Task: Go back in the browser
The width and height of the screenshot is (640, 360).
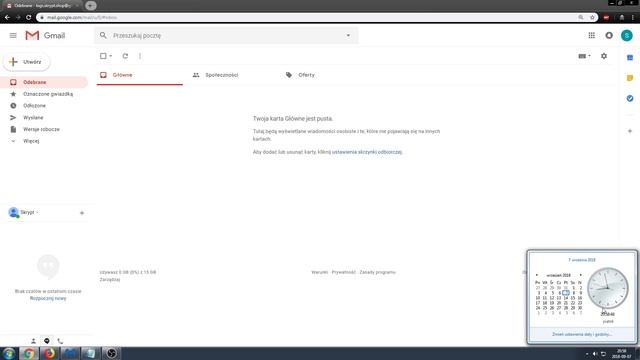Action: tap(7, 18)
